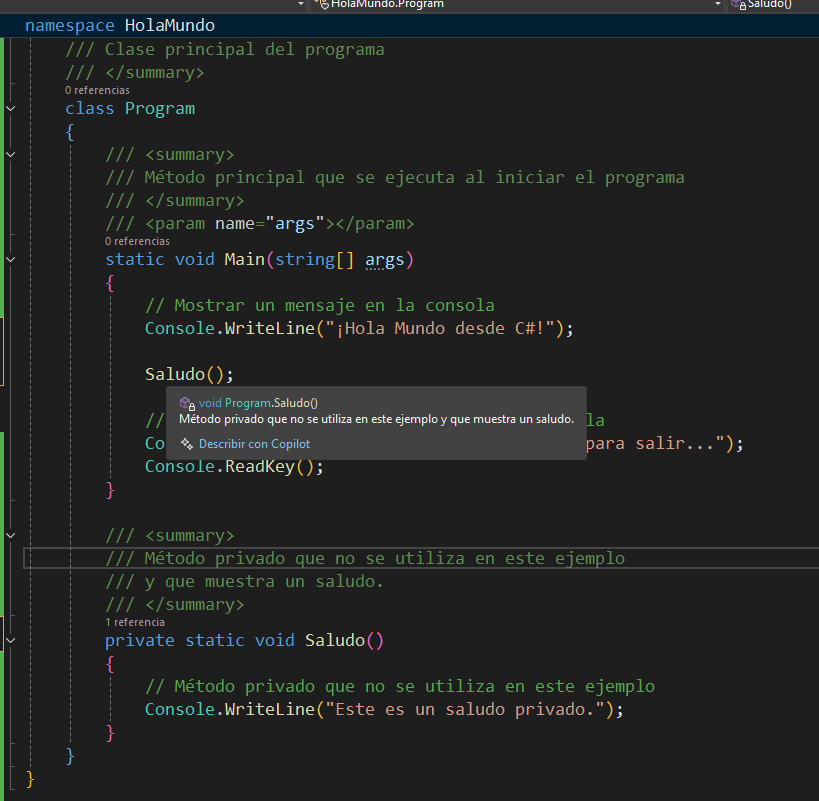Click the method icon beside Saludo() dropdown
The height and width of the screenshot is (801, 819).
pos(739,4)
